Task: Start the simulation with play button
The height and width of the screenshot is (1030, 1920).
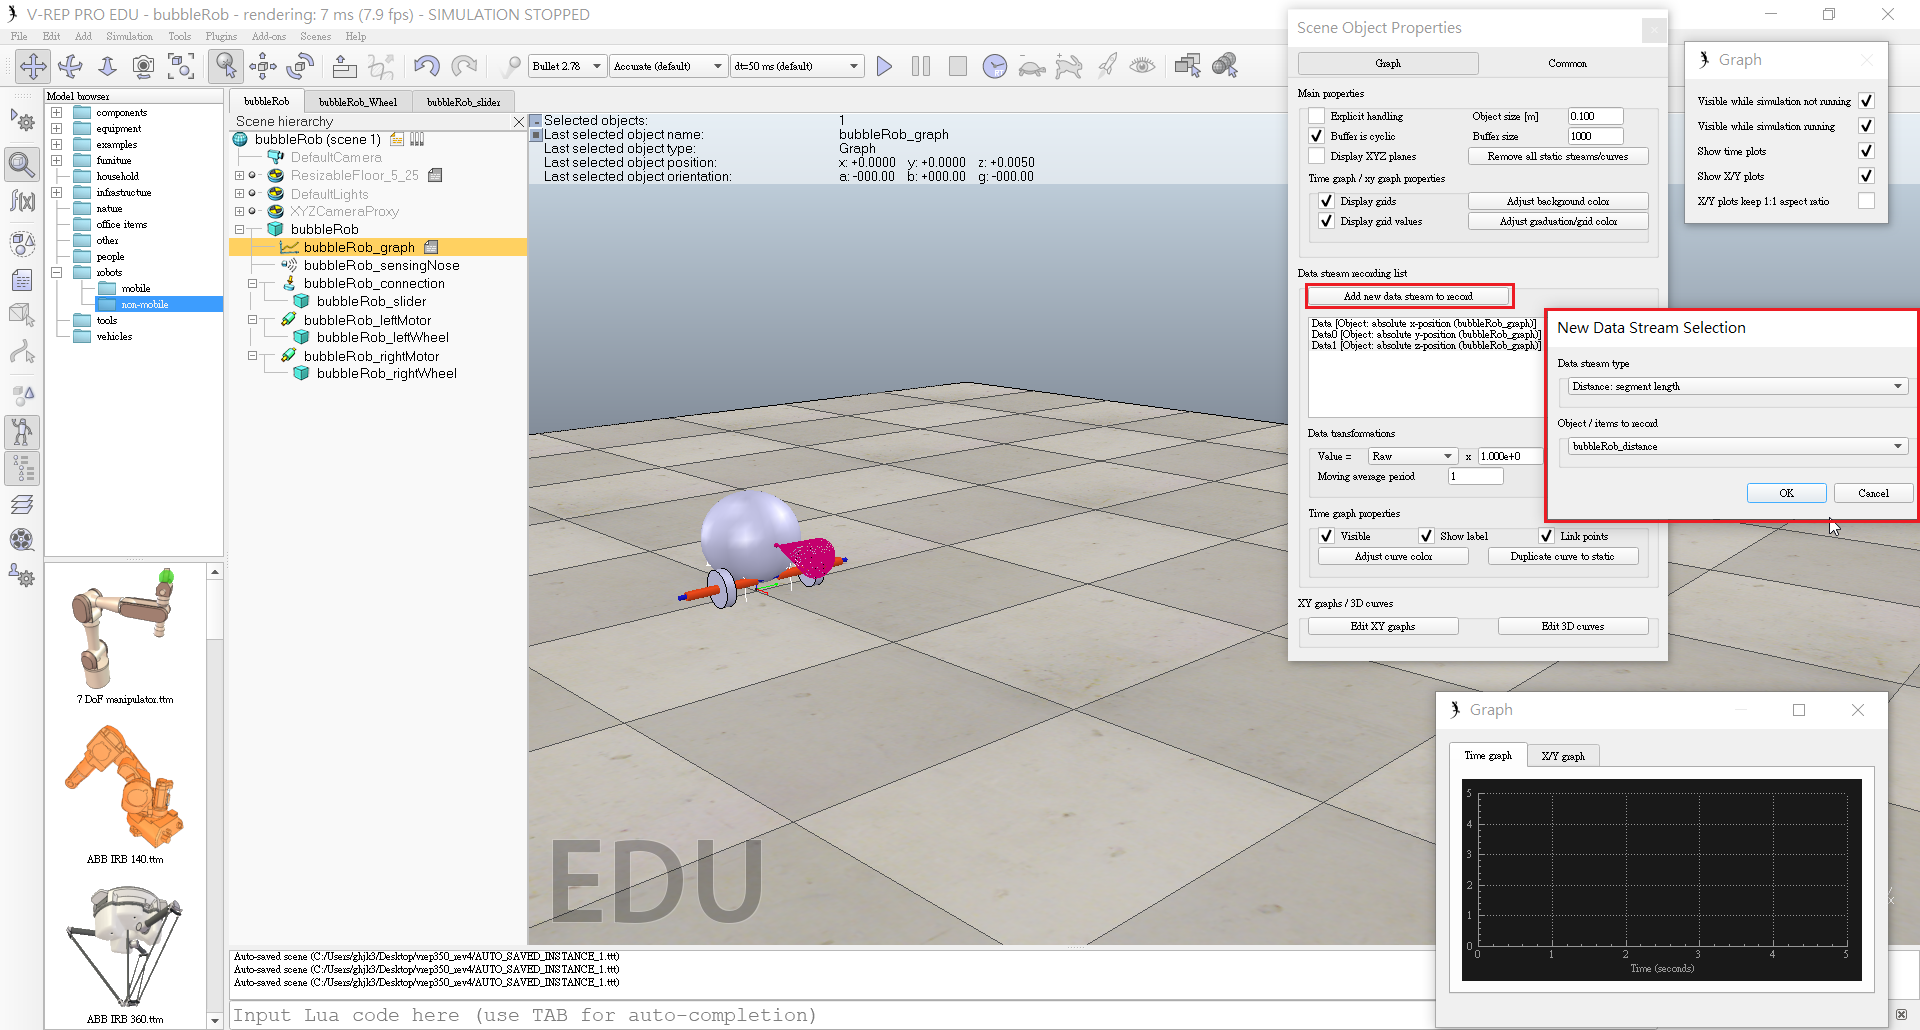Action: point(884,66)
